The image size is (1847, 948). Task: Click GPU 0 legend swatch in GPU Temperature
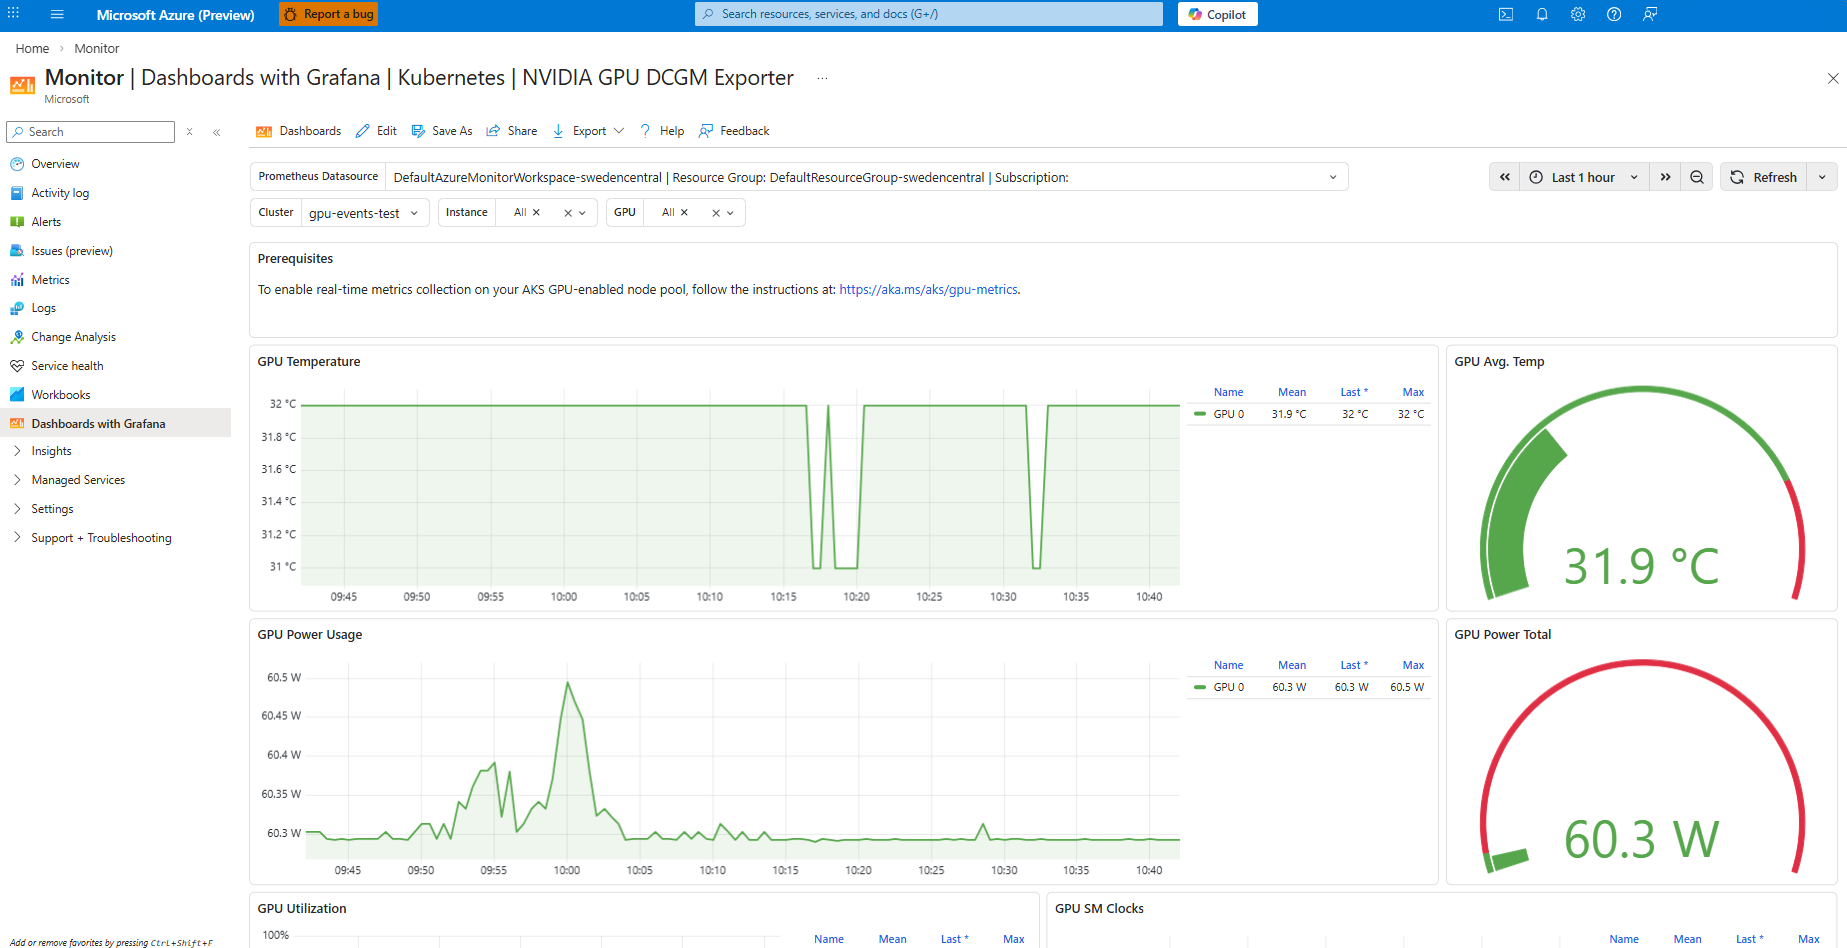tap(1199, 414)
